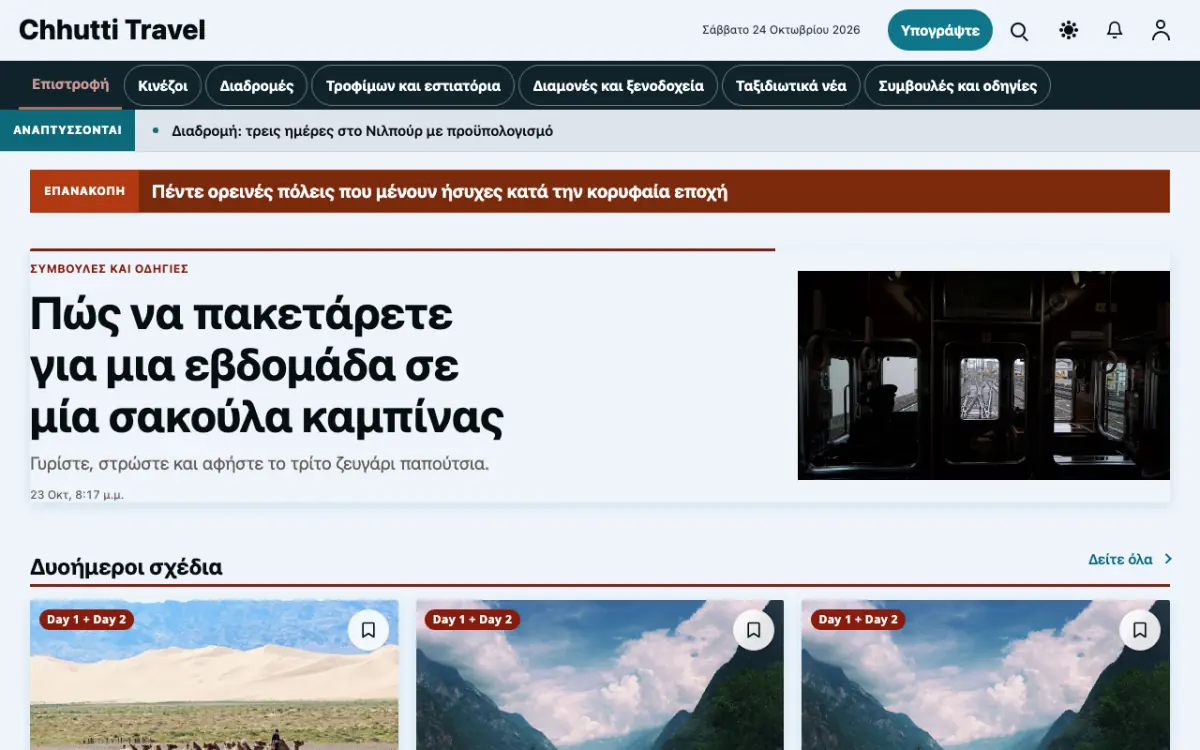Open headline Πώς να πακετάρετε article
This screenshot has width=1200, height=750.
point(266,367)
